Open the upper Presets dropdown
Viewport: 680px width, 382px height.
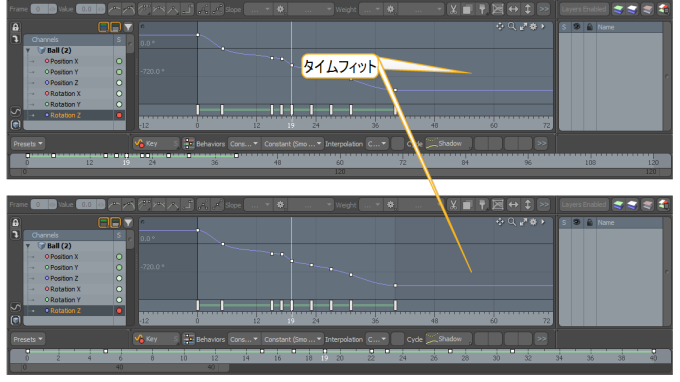[28, 144]
